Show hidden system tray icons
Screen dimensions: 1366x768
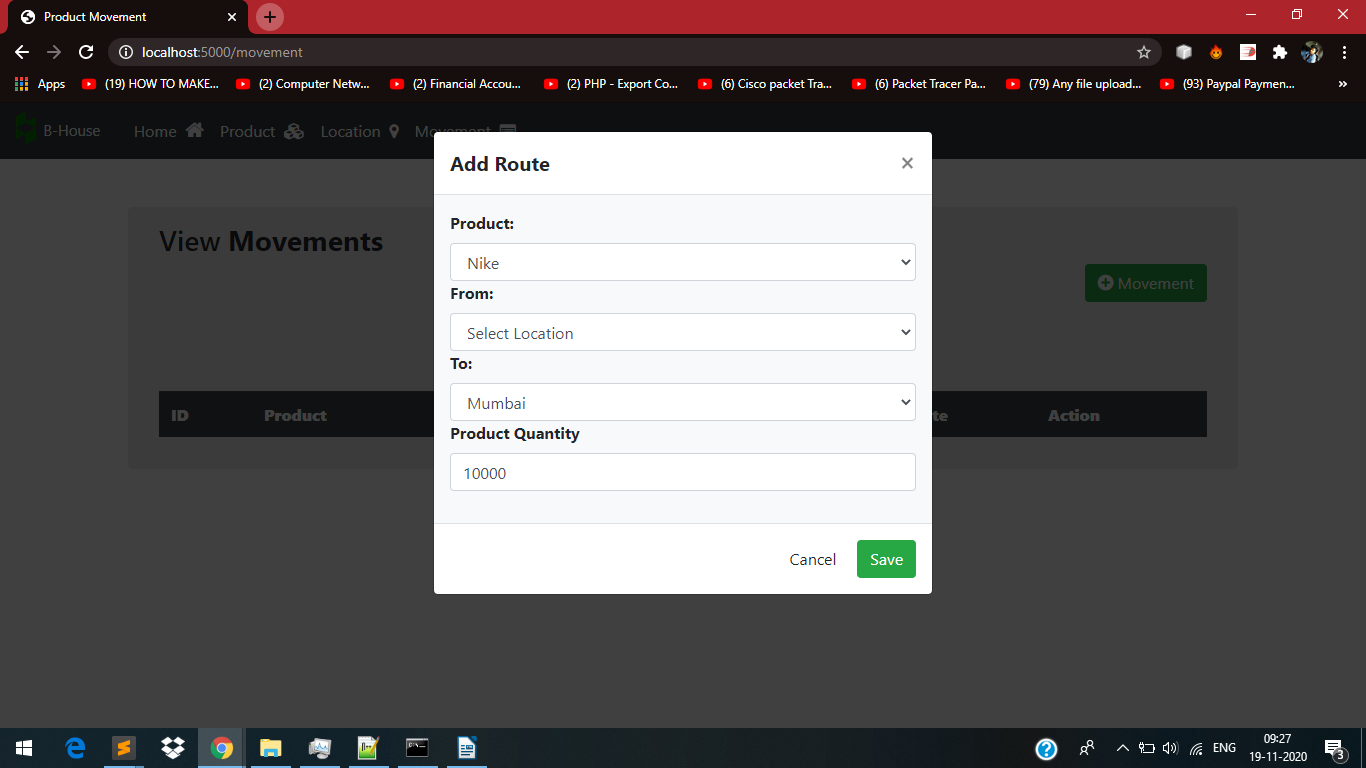1122,748
